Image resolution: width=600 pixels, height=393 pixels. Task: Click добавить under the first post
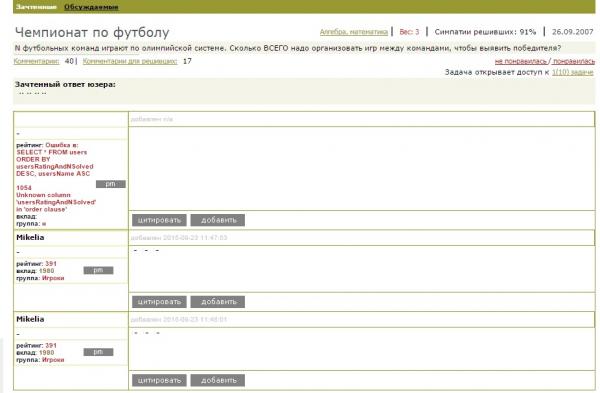pyautogui.click(x=218, y=220)
